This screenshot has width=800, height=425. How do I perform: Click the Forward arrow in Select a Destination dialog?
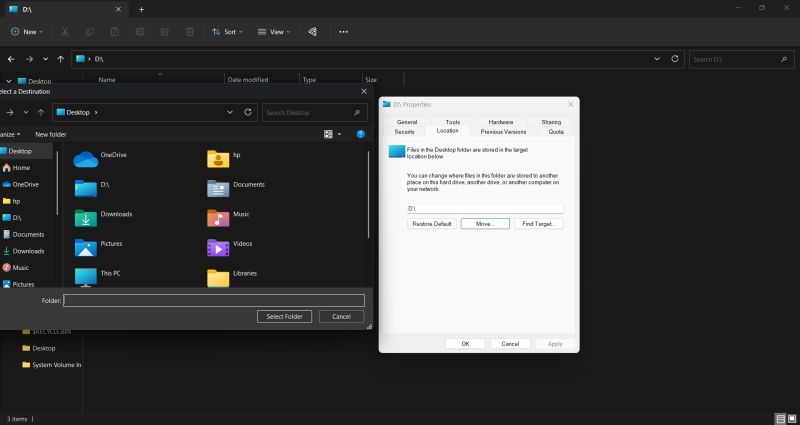pos(10,112)
